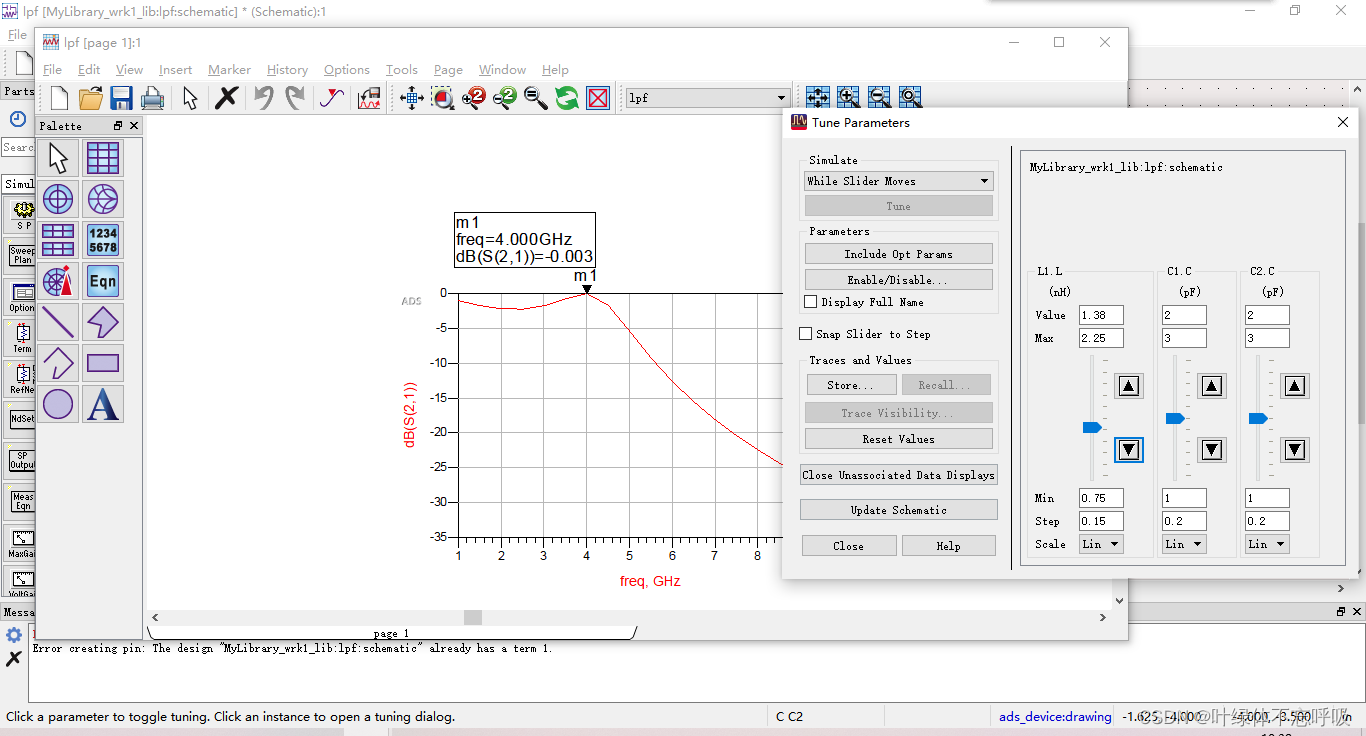Check the Snap Slider to Step option

806,334
